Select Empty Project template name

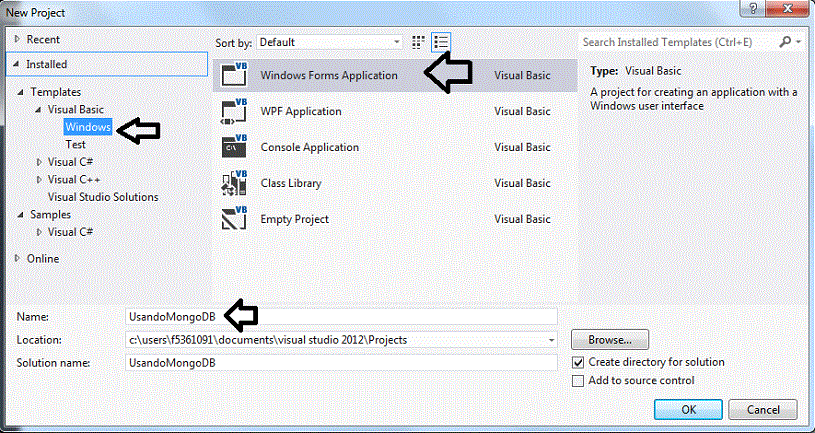pos(295,219)
